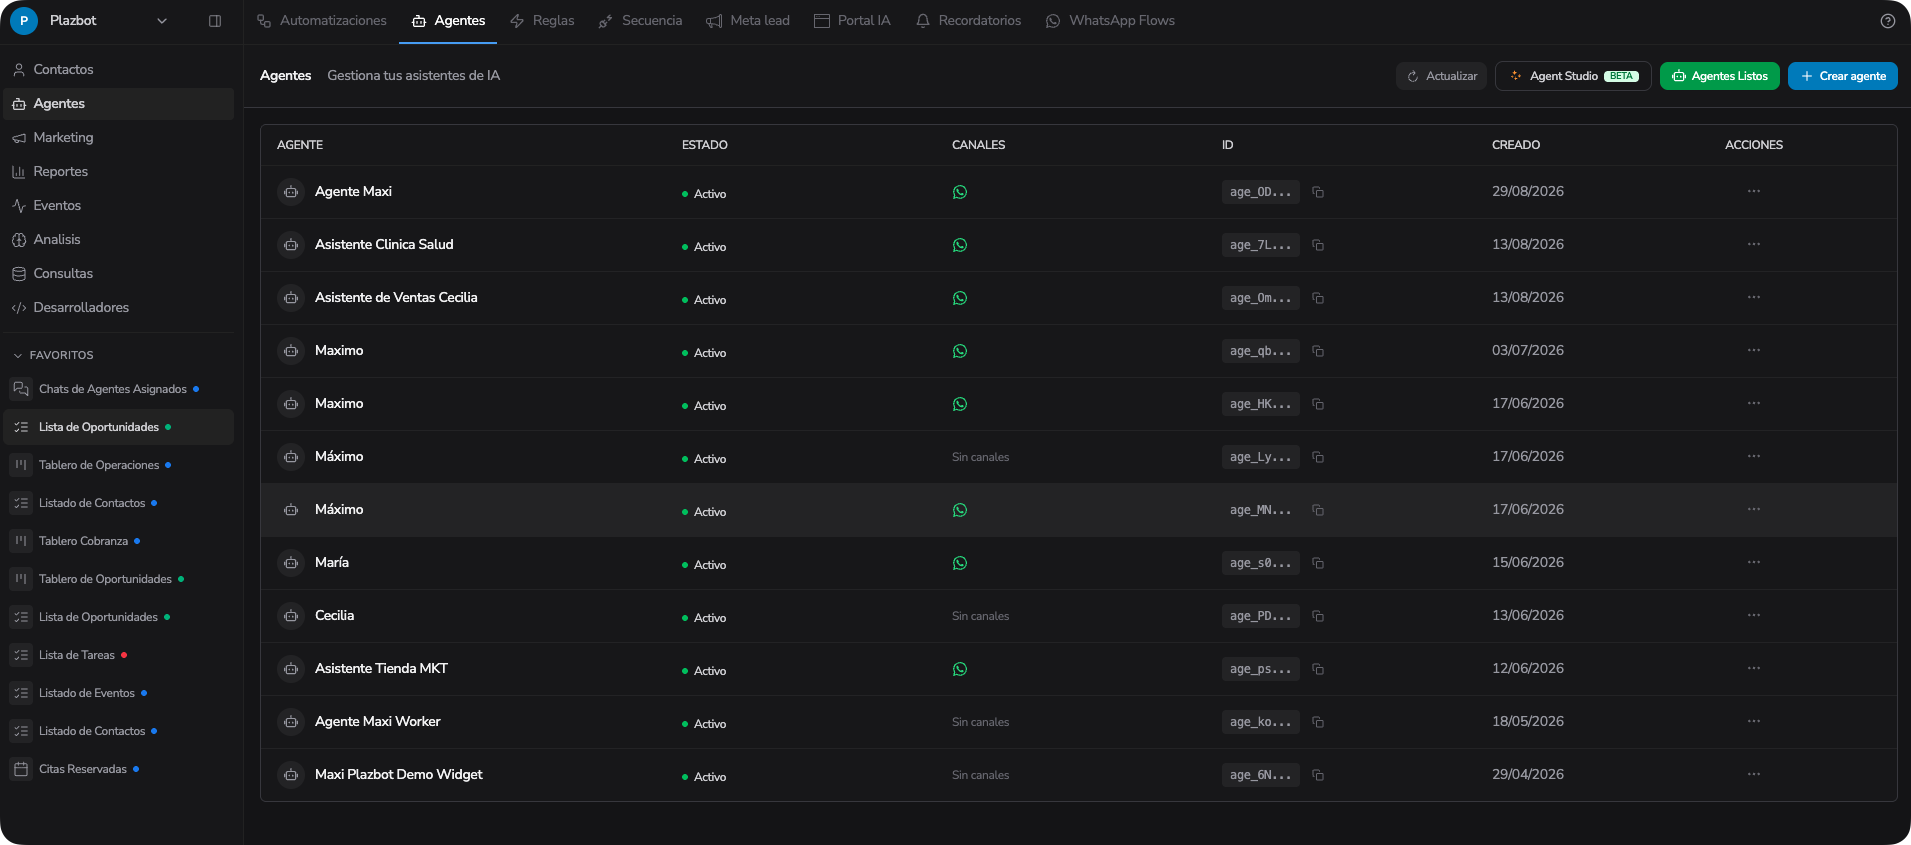Viewport: 1911px width, 845px height.
Task: Open the Plazbot workspace dropdown
Action: pos(161,21)
